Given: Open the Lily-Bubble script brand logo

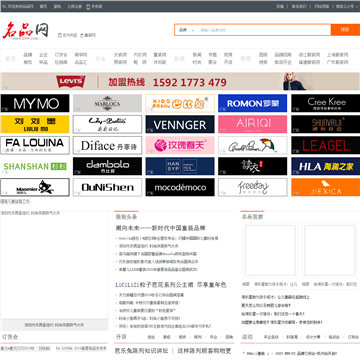Looking at the screenshot, I should pyautogui.click(x=107, y=124).
